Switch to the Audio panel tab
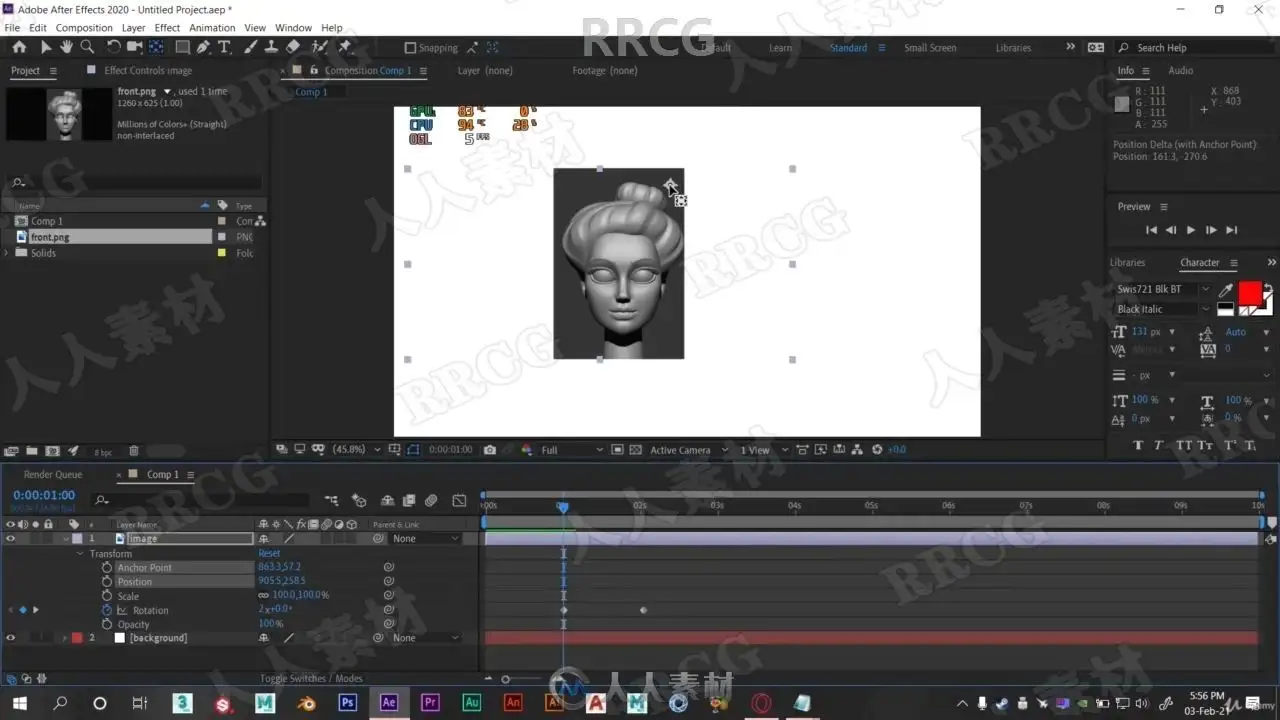The width and height of the screenshot is (1280, 720). pyautogui.click(x=1181, y=71)
